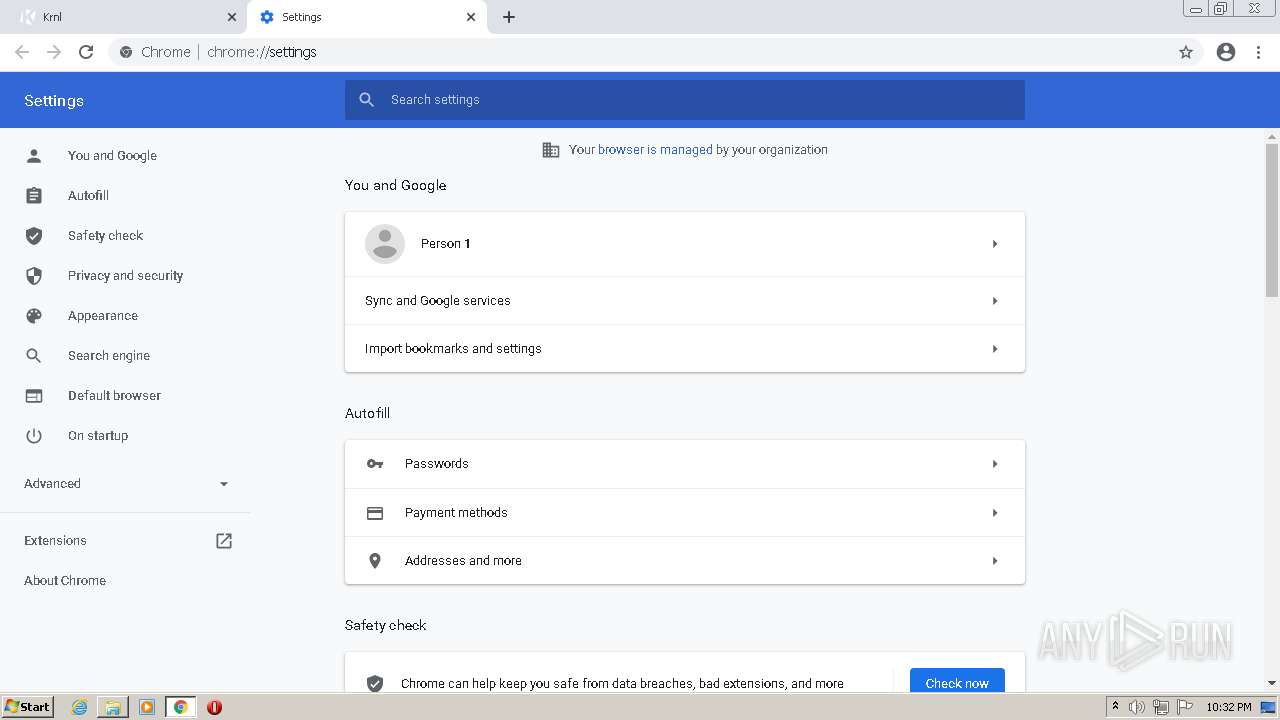The image size is (1280, 720).
Task: Open a new tab with plus button
Action: (509, 17)
